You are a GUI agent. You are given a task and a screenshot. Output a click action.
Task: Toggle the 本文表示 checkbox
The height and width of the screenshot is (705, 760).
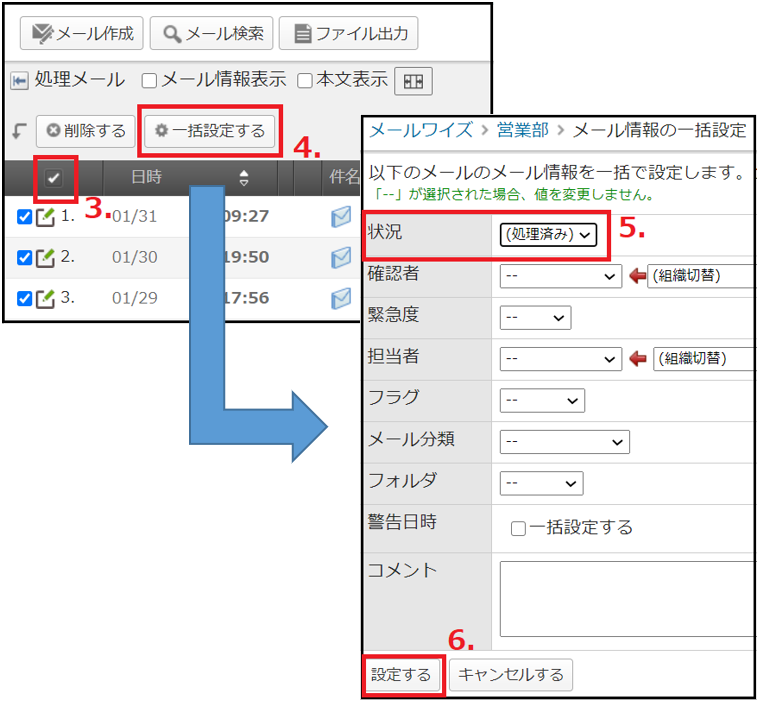coord(306,80)
